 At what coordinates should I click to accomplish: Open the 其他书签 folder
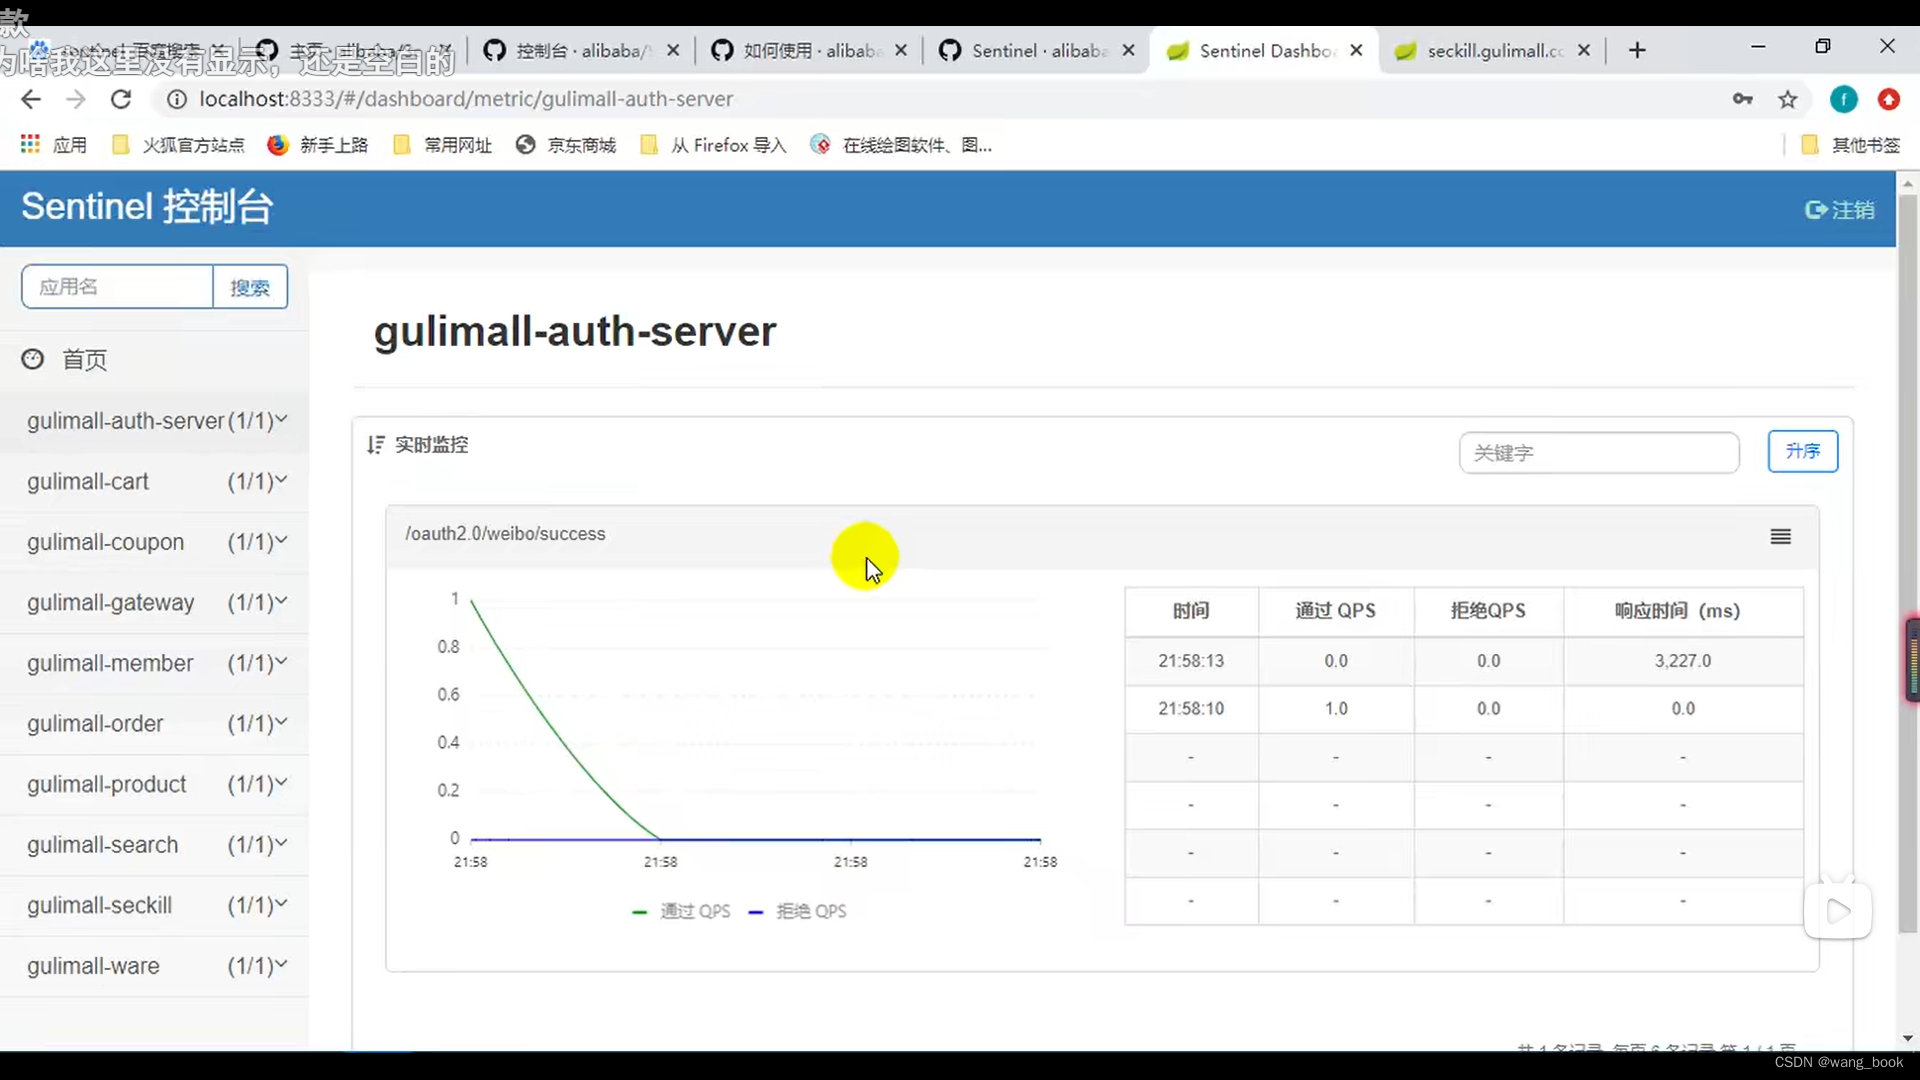1851,145
